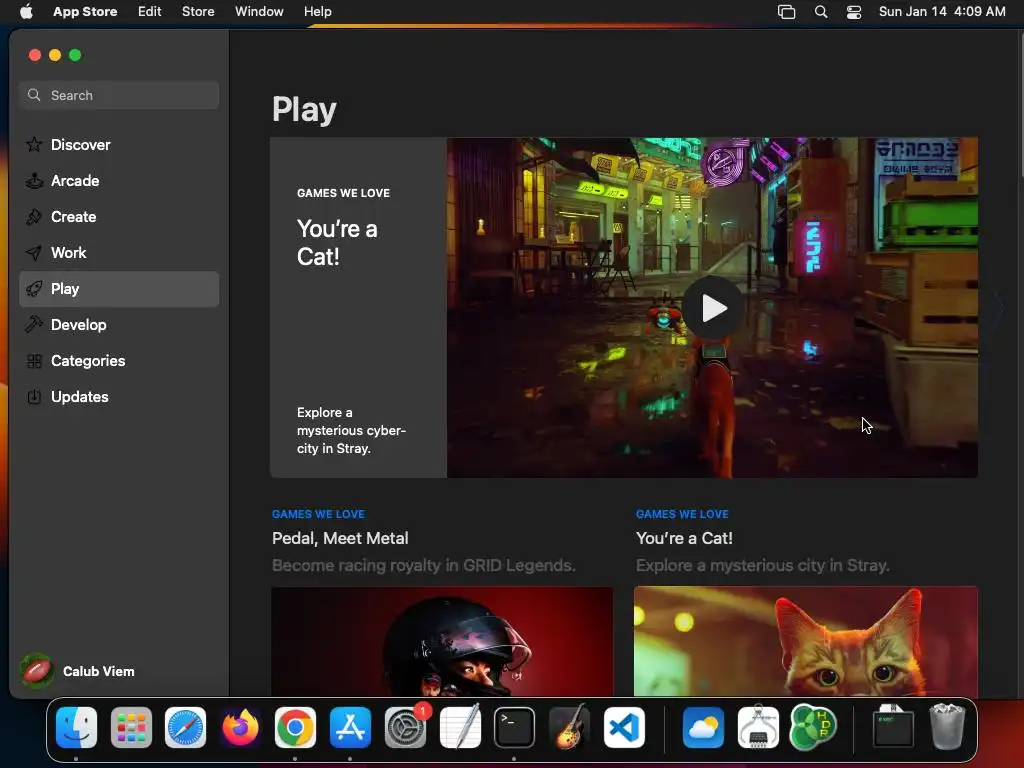Open the Pedal, Meet Metal story title

[x=340, y=538]
